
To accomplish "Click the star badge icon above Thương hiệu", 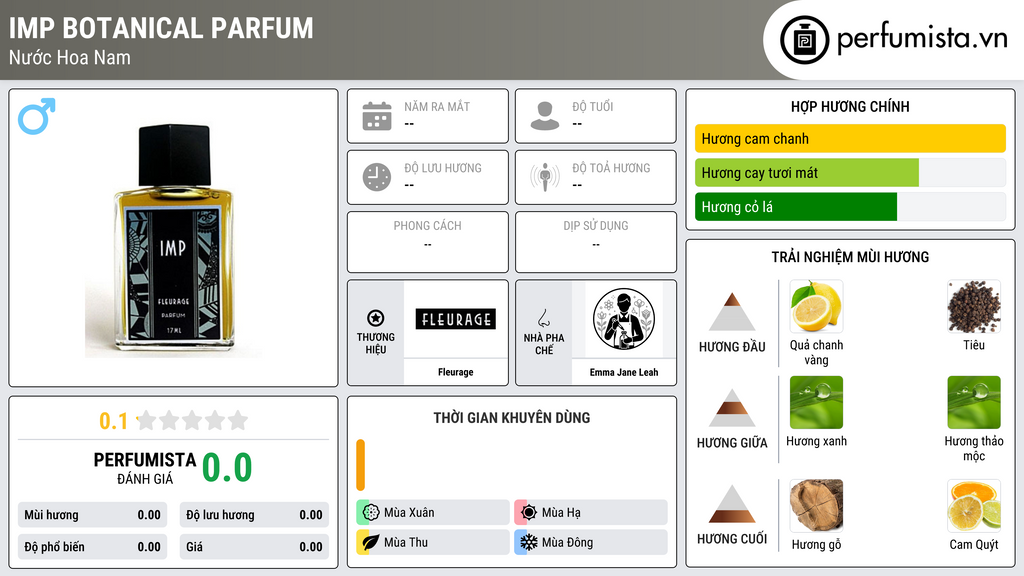I will point(376,318).
